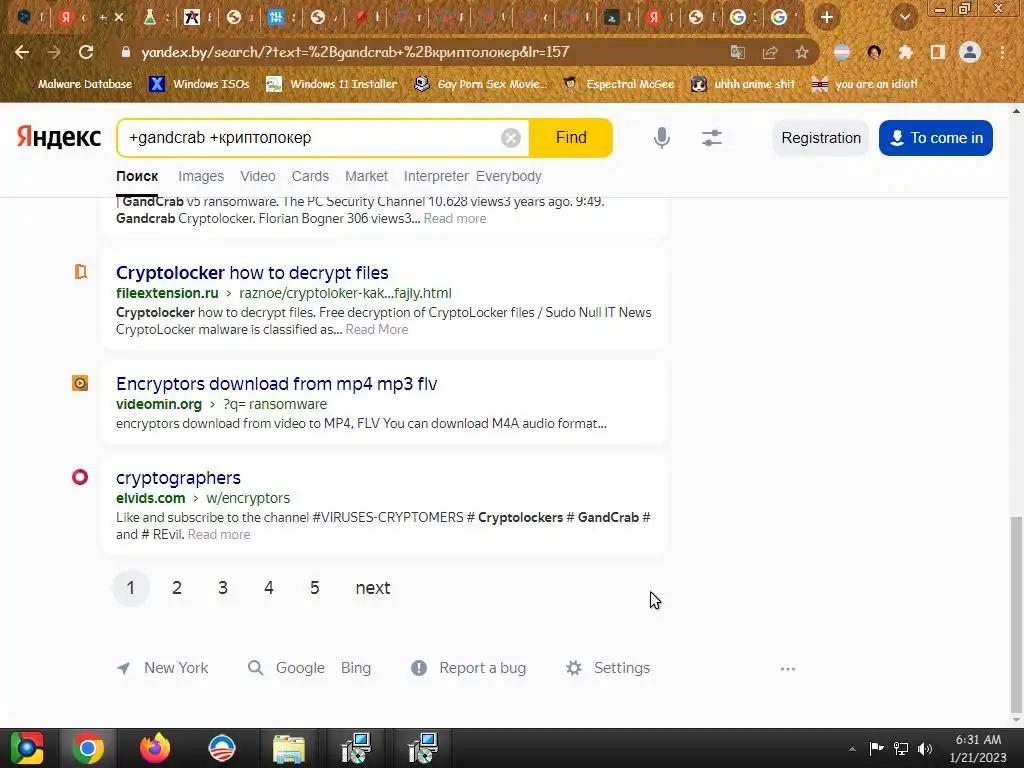Open the uhhh anime shit bookmark
Screen dimensions: 1024x768
(743, 84)
